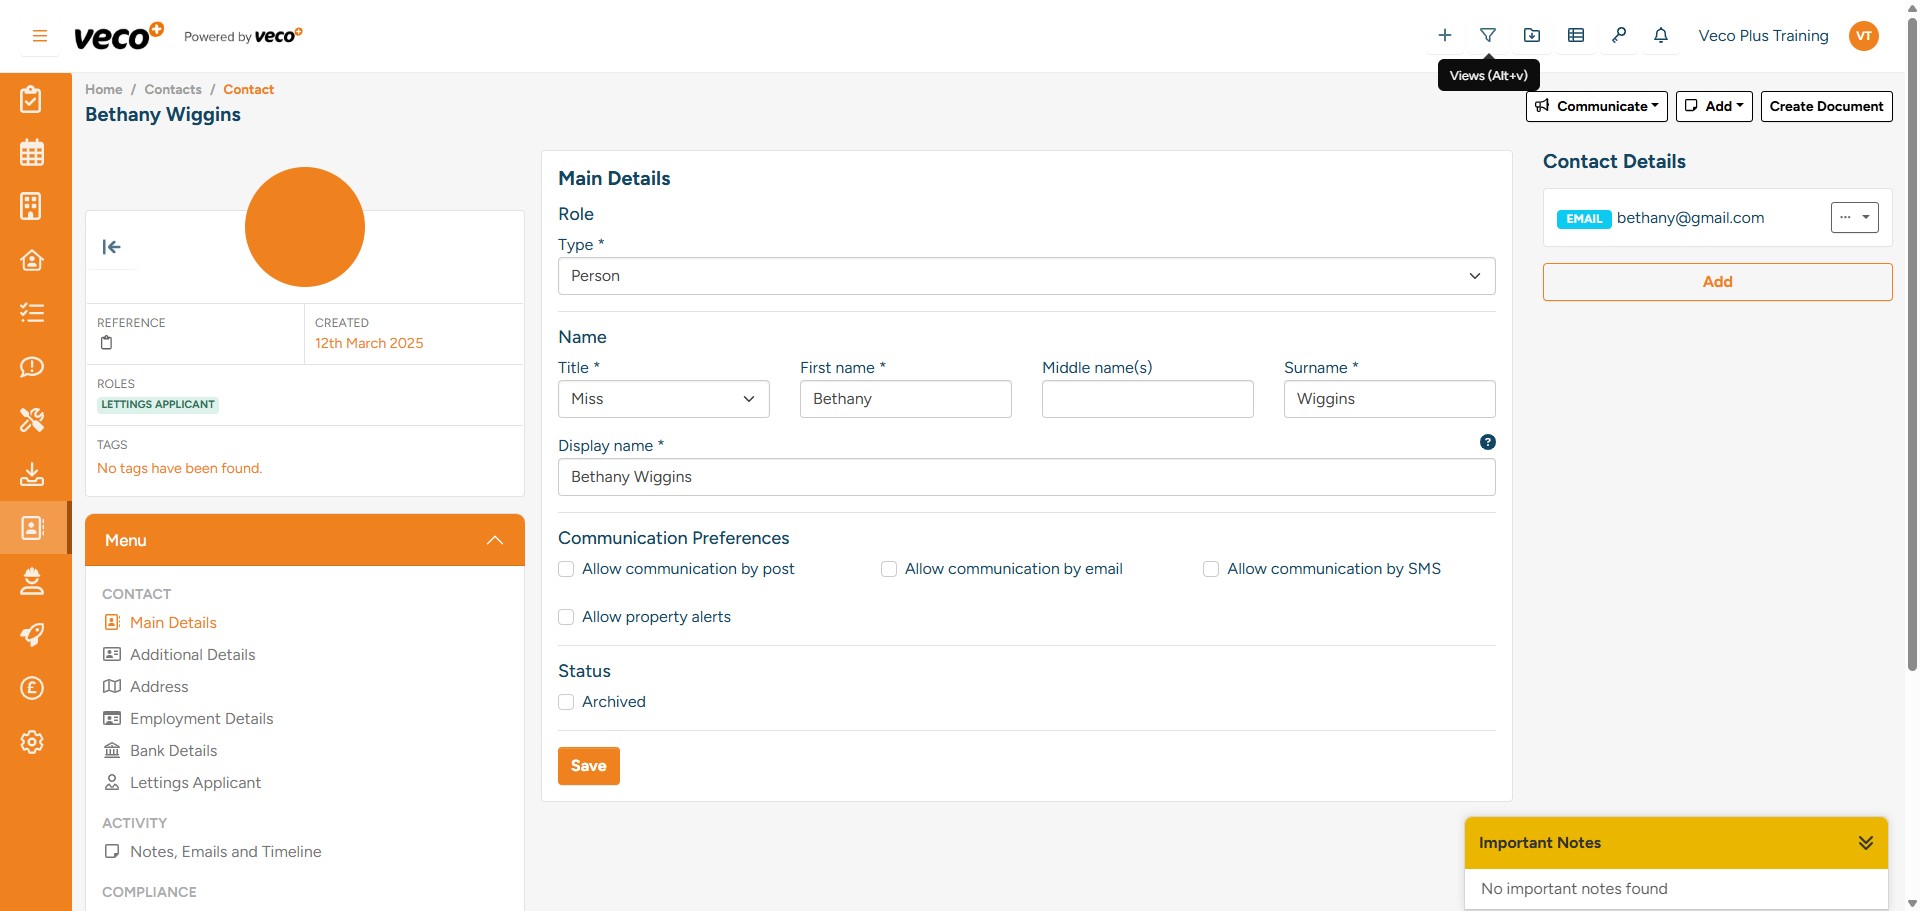This screenshot has height=911, width=1920.
Task: Check the Allow property alerts box
Action: (566, 617)
